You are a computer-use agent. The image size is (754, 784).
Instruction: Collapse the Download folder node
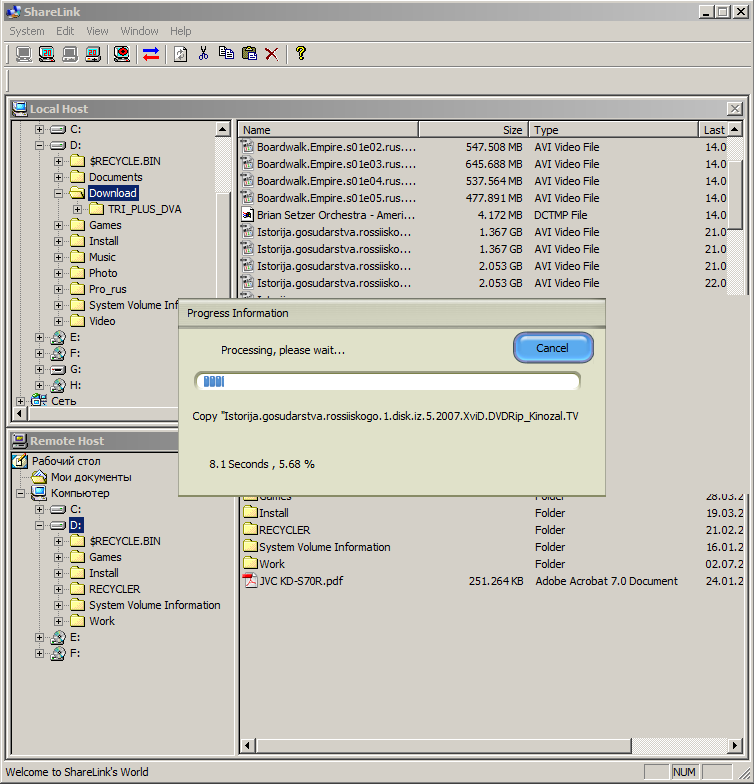coord(58,194)
